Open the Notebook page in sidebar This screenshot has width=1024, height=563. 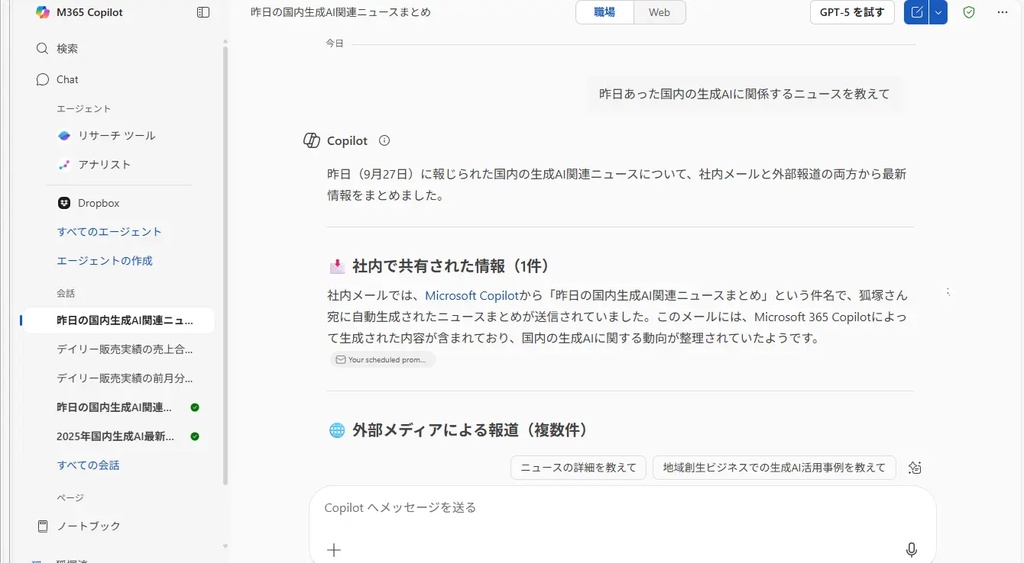pyautogui.click(x=88, y=526)
